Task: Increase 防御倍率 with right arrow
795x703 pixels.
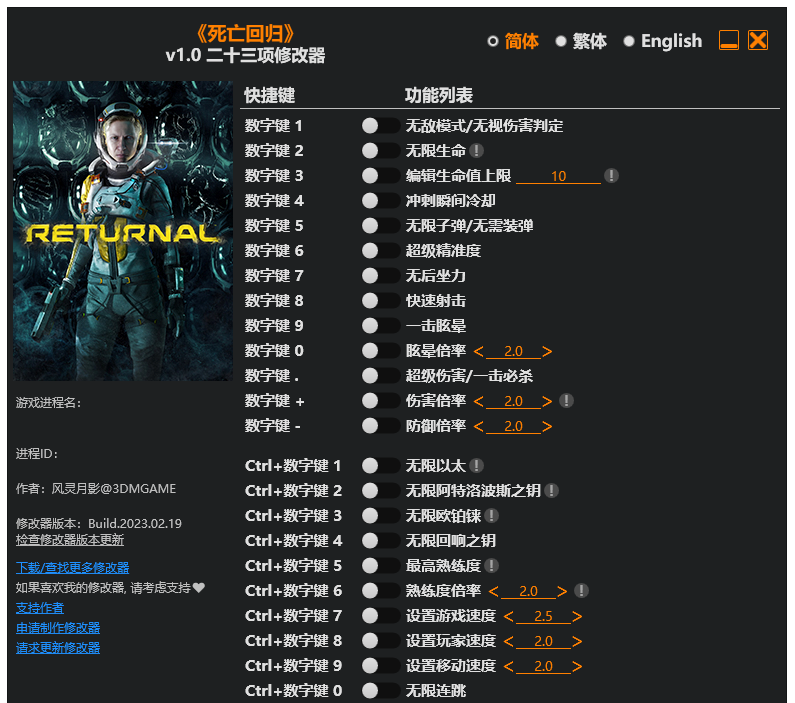Action: coord(547,426)
